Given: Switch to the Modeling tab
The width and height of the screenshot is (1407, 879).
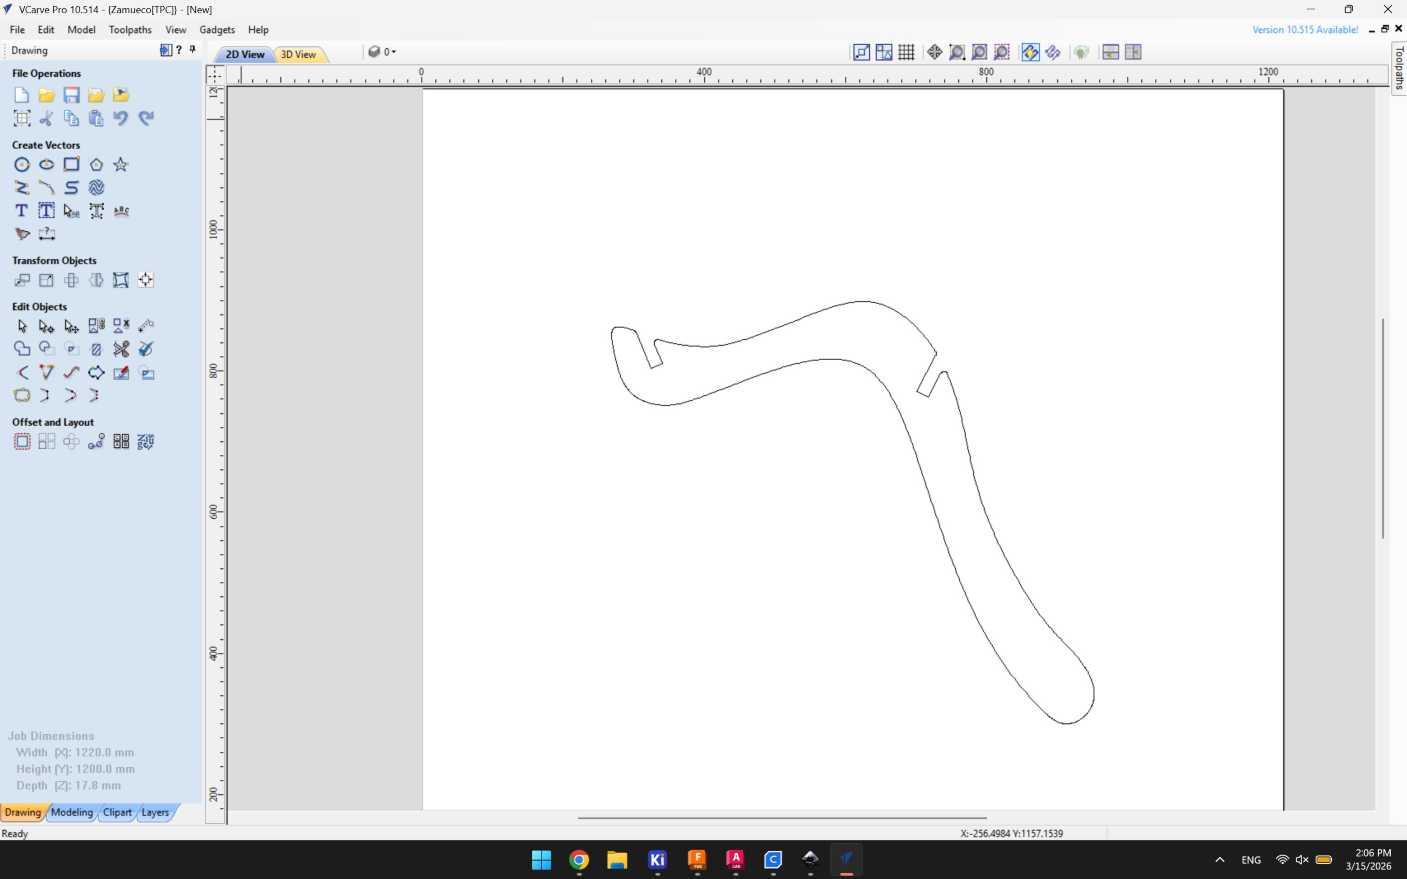Looking at the screenshot, I should click(72, 812).
